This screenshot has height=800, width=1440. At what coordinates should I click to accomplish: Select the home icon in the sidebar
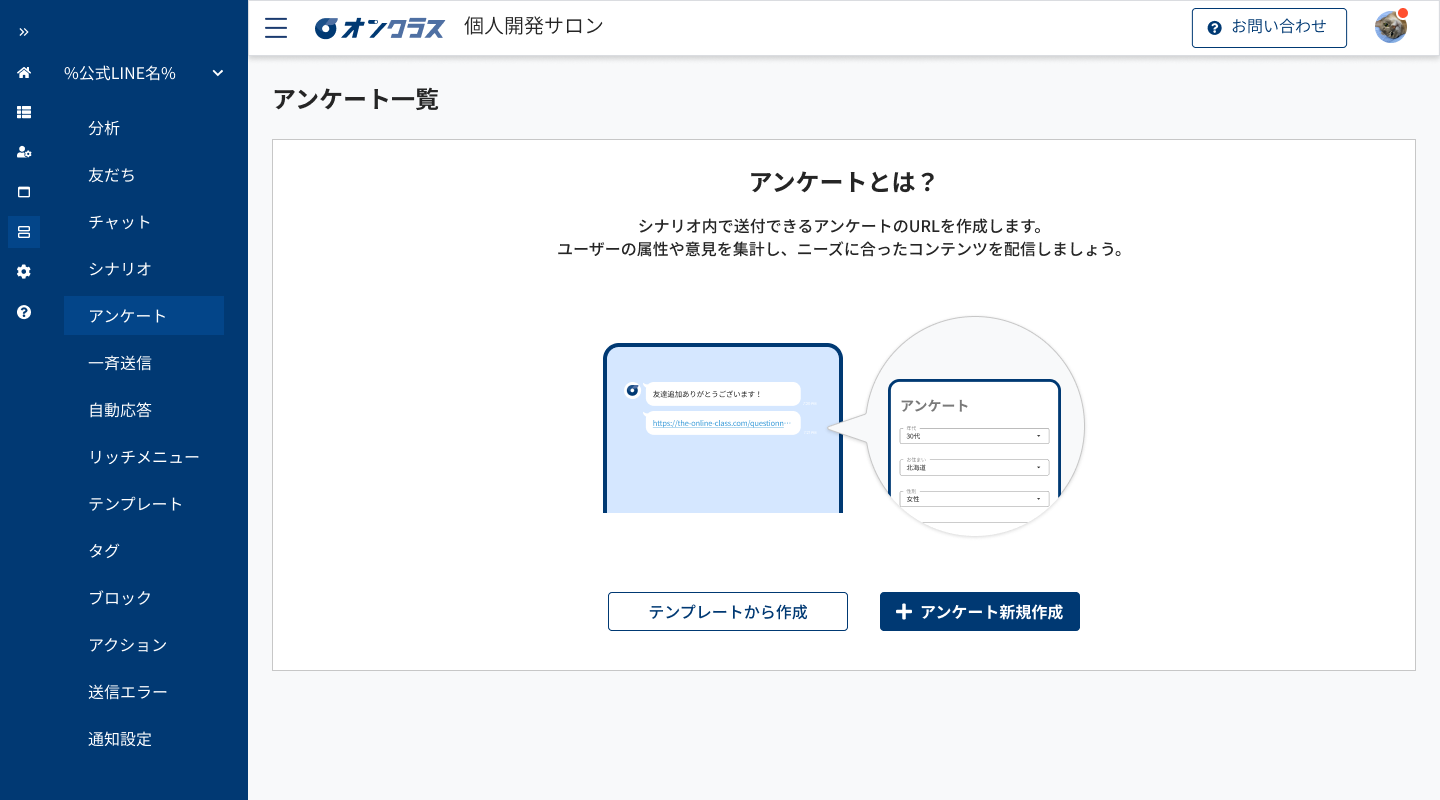pyautogui.click(x=22, y=72)
